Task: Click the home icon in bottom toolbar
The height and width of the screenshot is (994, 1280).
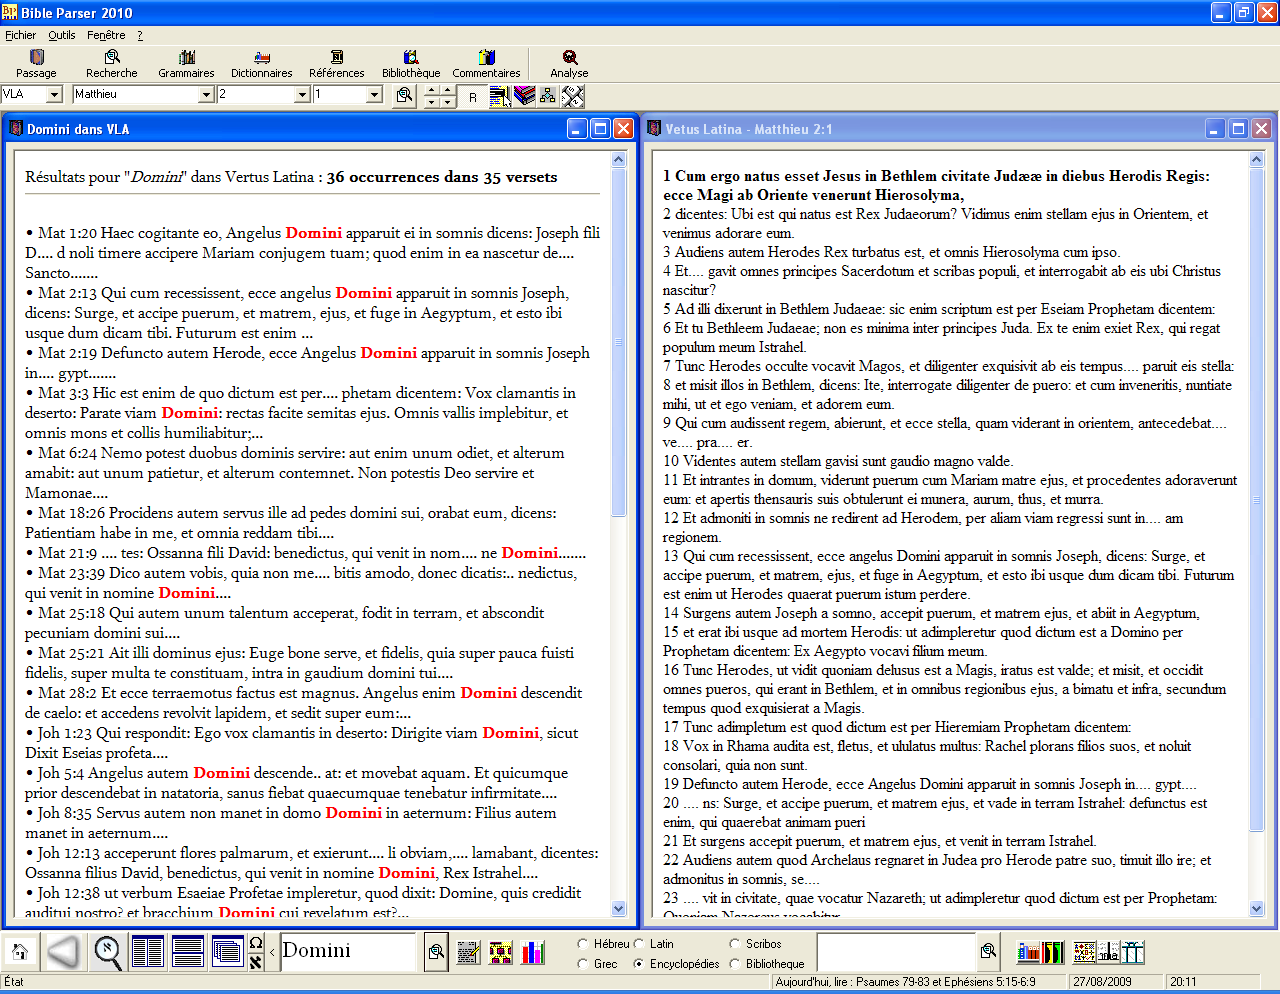Action: [x=19, y=951]
